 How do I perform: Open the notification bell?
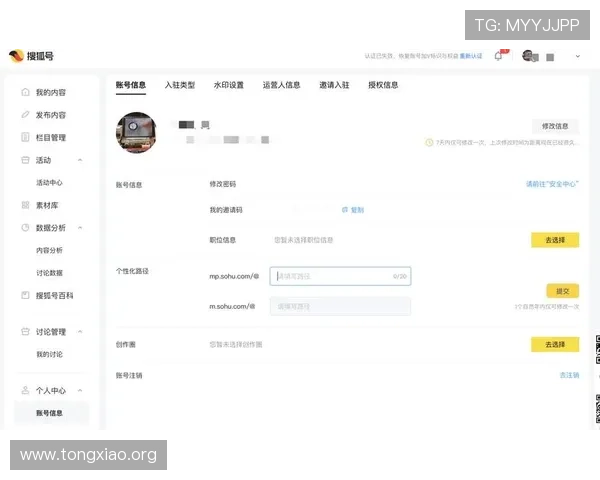498,56
